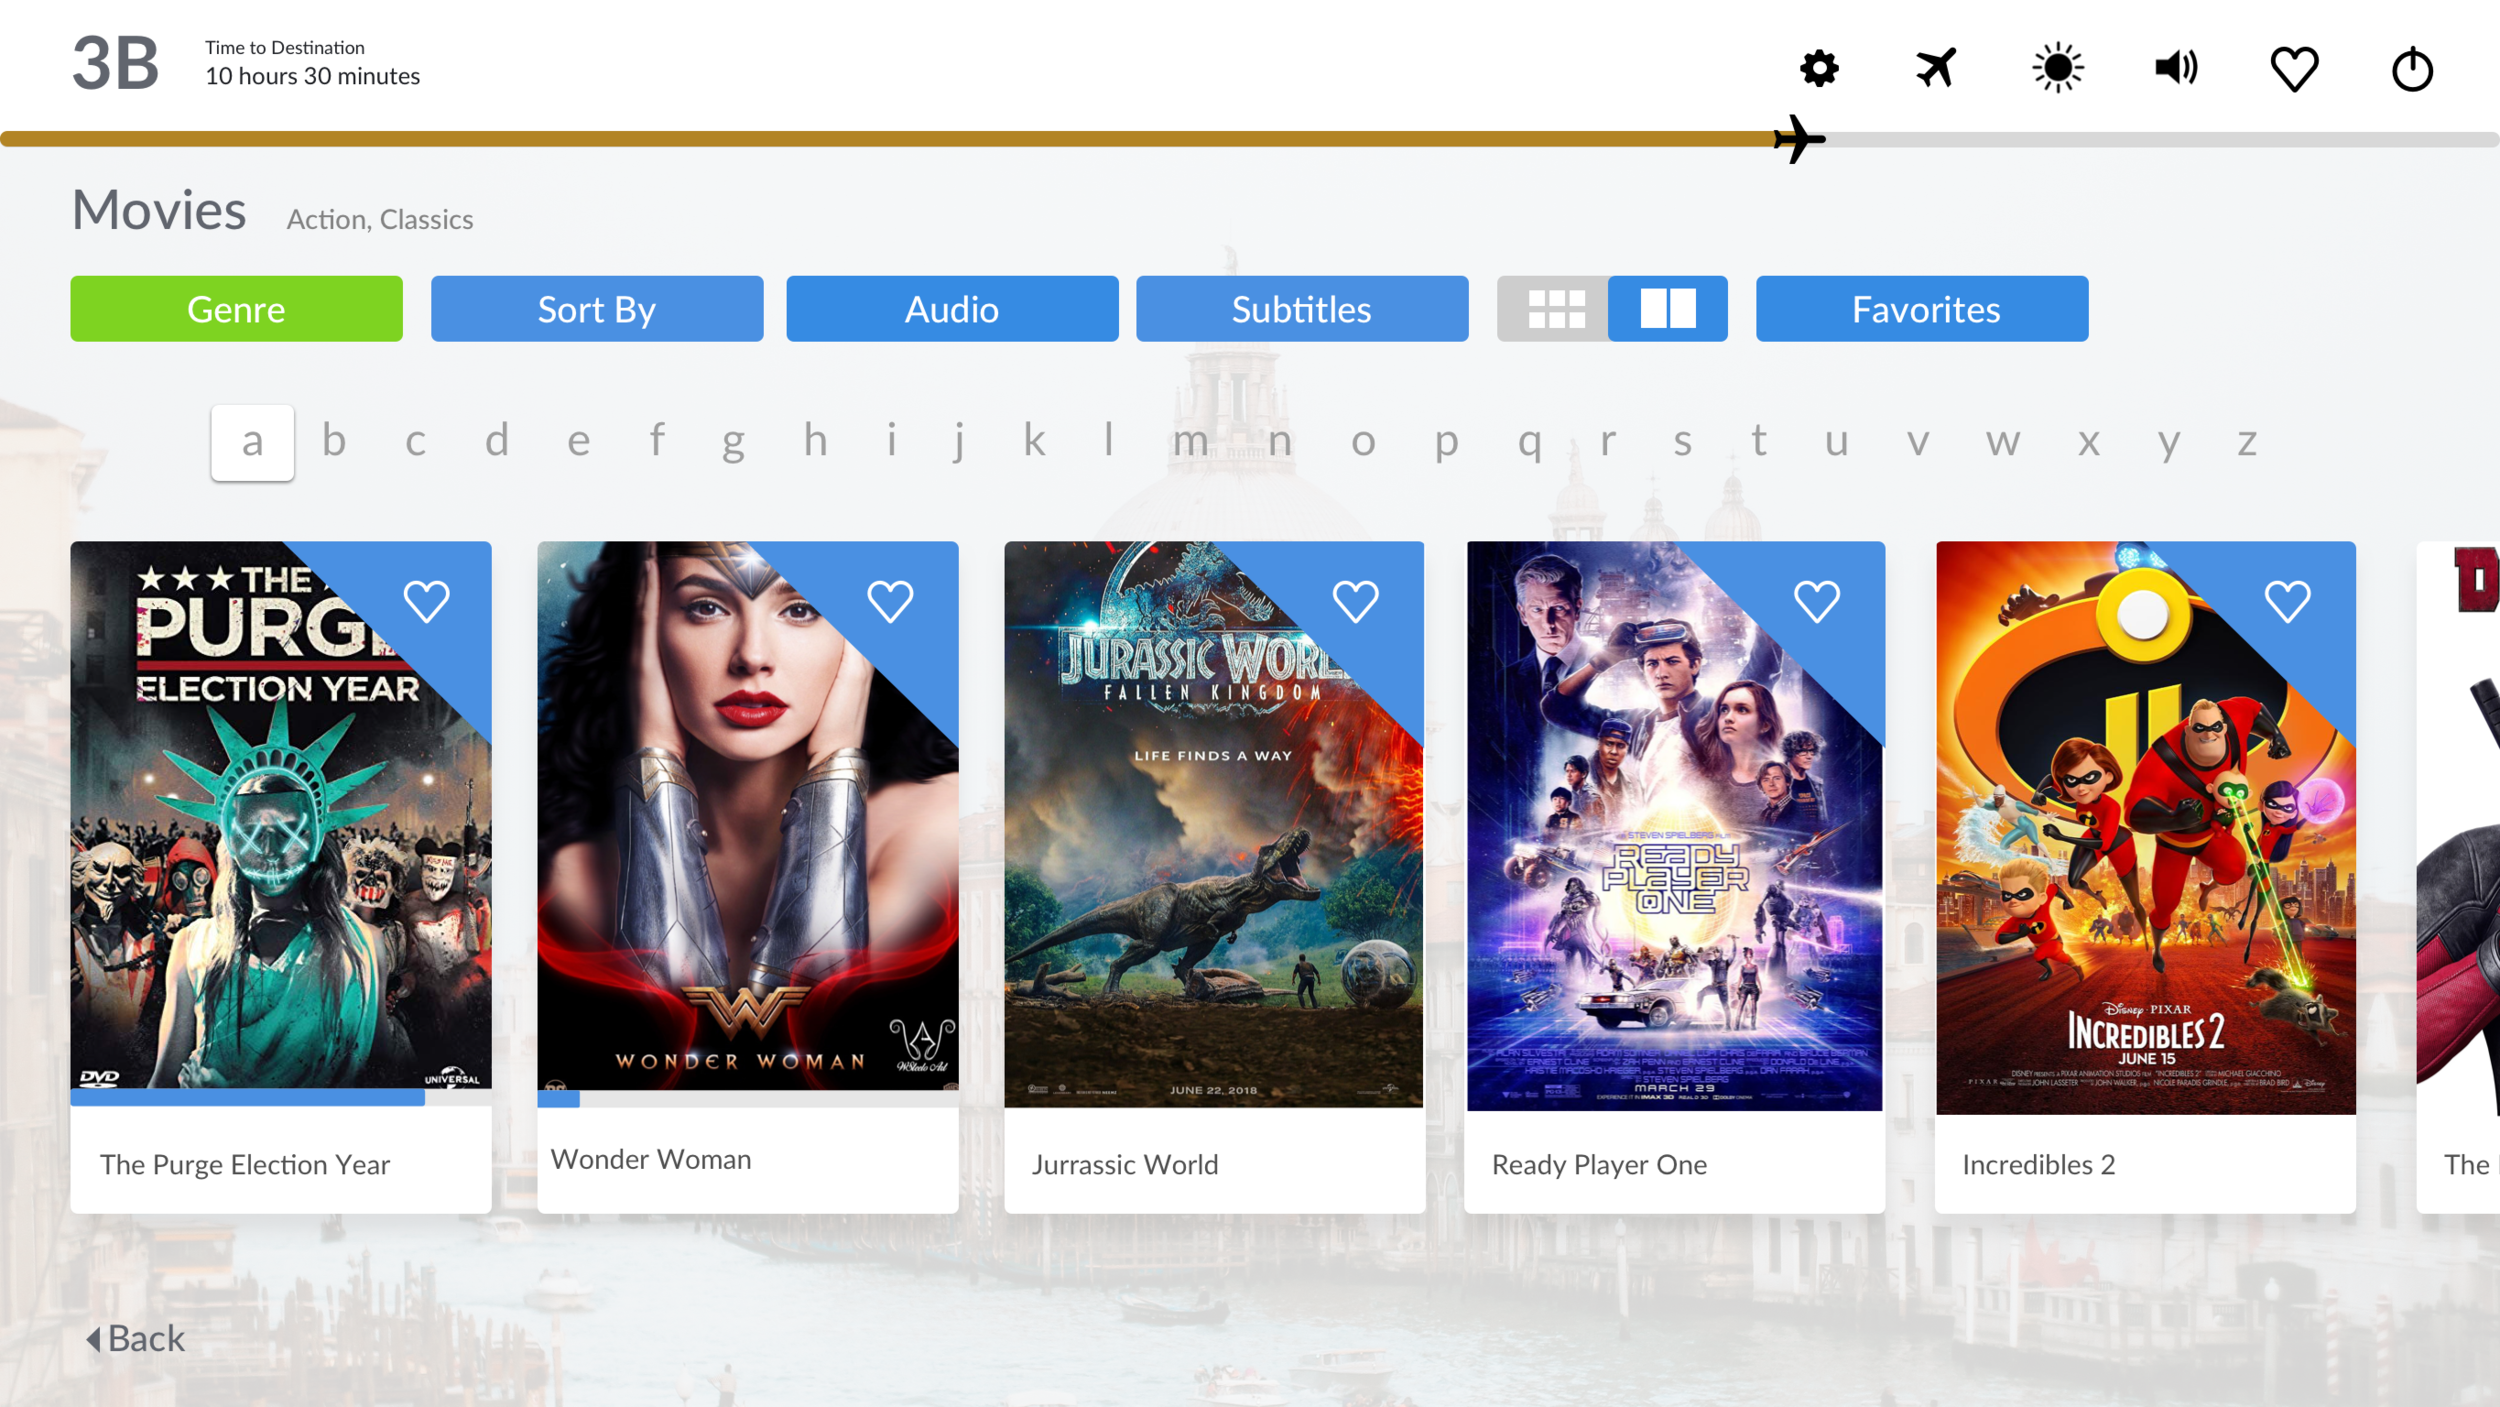
Task: Jump to movies starting with f
Action: 657,440
